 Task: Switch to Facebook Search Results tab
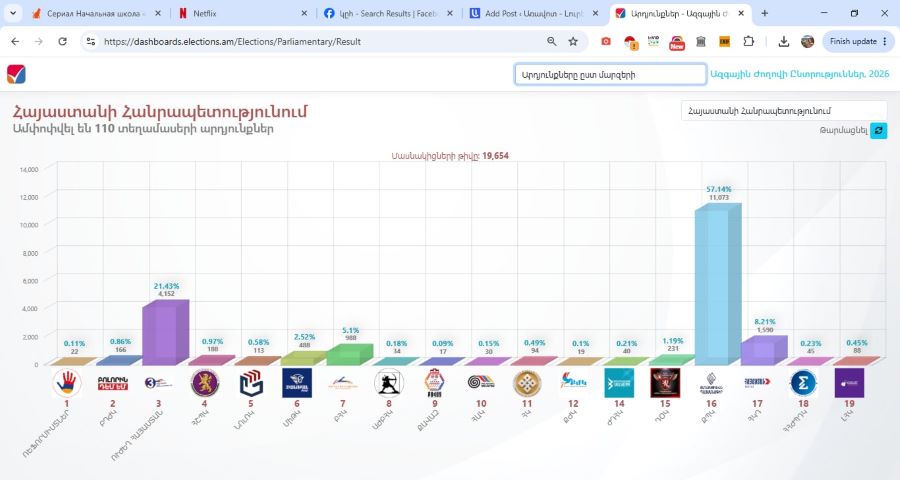click(388, 13)
